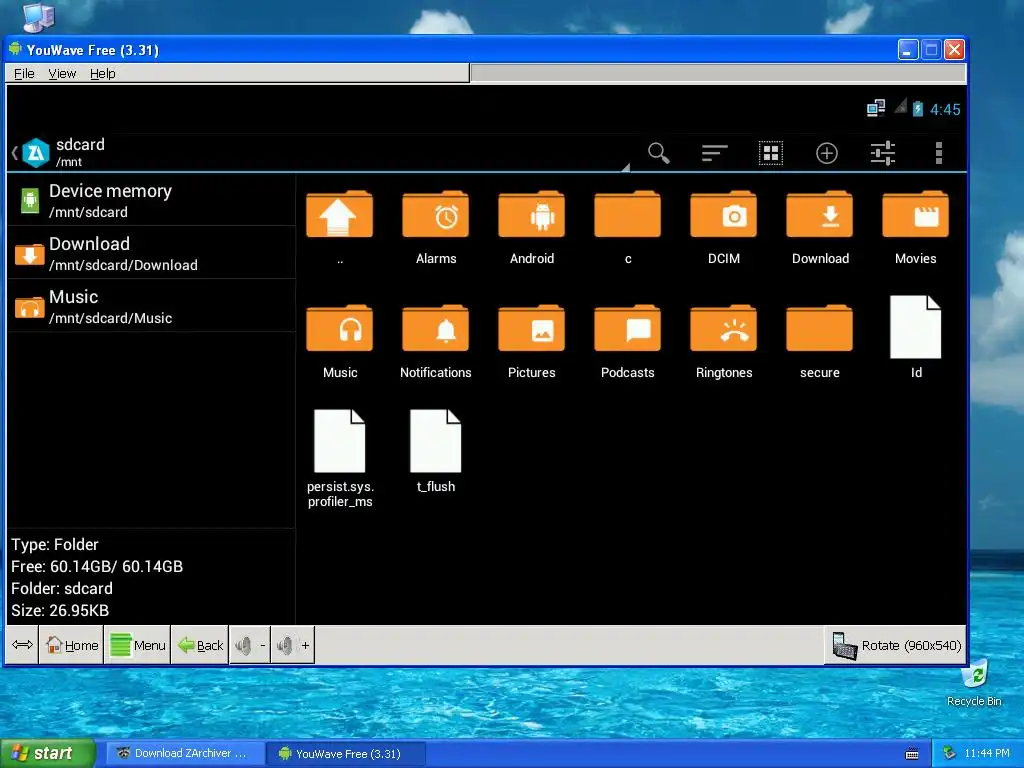Viewport: 1024px width, 768px height.
Task: Open the Recycle Bin desktop icon
Action: 974,684
